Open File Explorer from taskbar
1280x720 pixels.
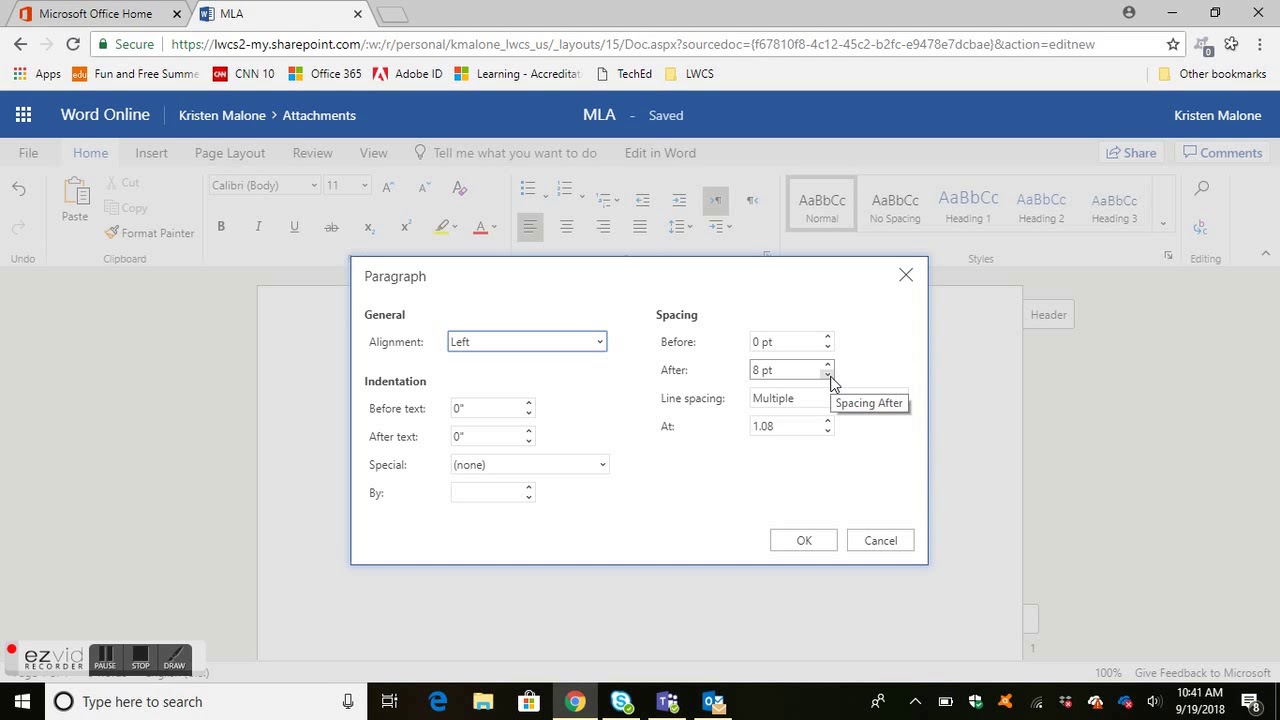coord(483,702)
